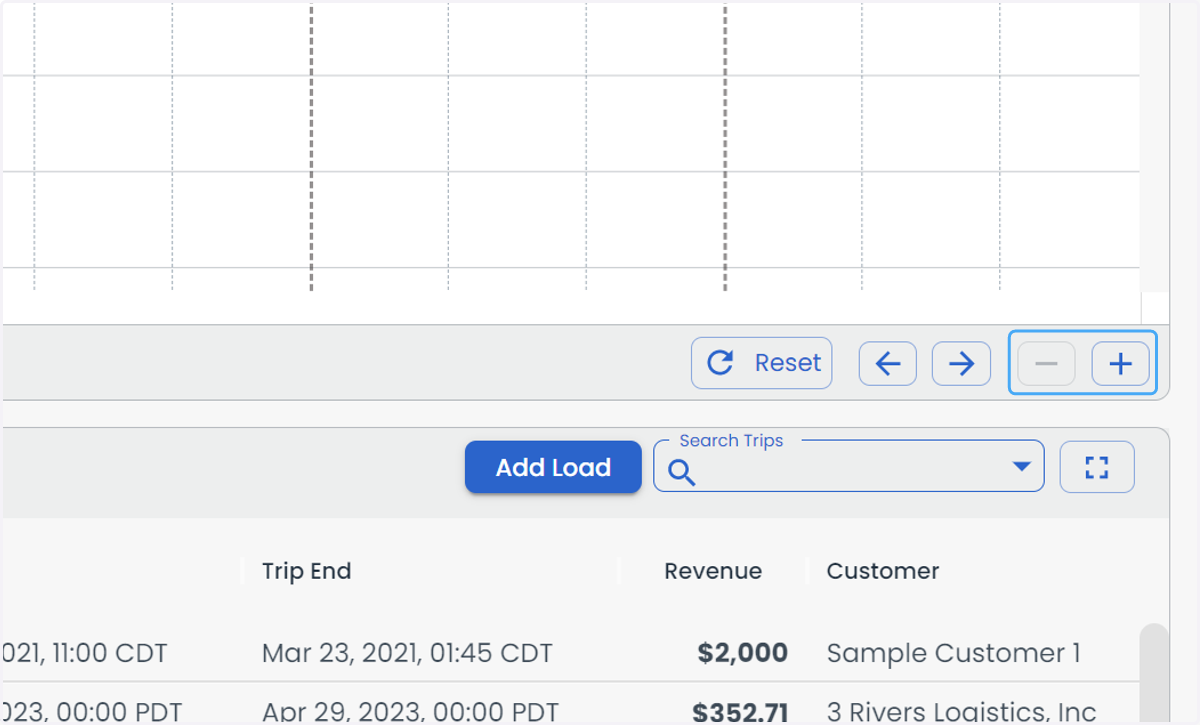The width and height of the screenshot is (1200, 725).
Task: Sort by Revenue column header
Action: pyautogui.click(x=713, y=571)
